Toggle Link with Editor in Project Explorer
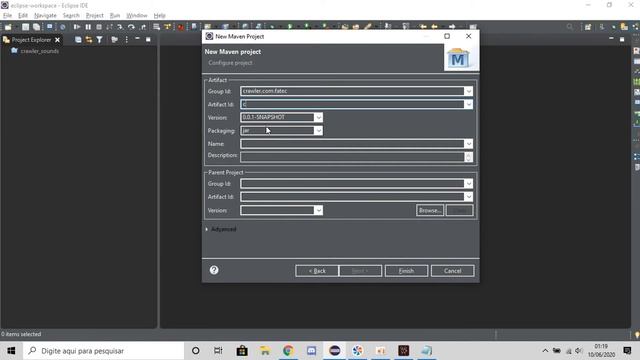 [x=89, y=40]
